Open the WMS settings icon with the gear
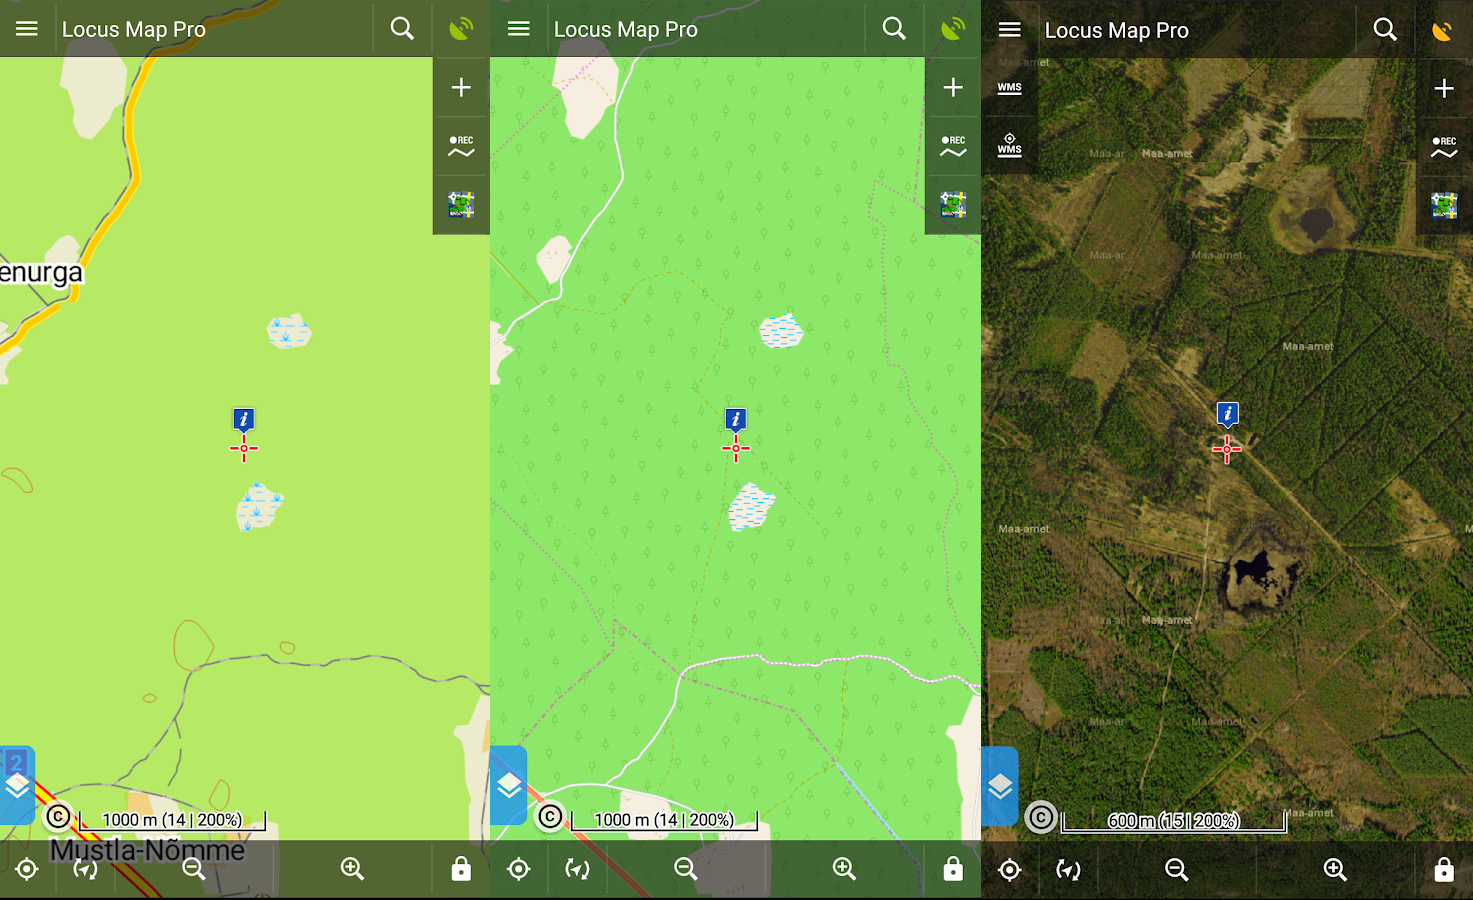The width and height of the screenshot is (1473, 900). [x=1009, y=145]
